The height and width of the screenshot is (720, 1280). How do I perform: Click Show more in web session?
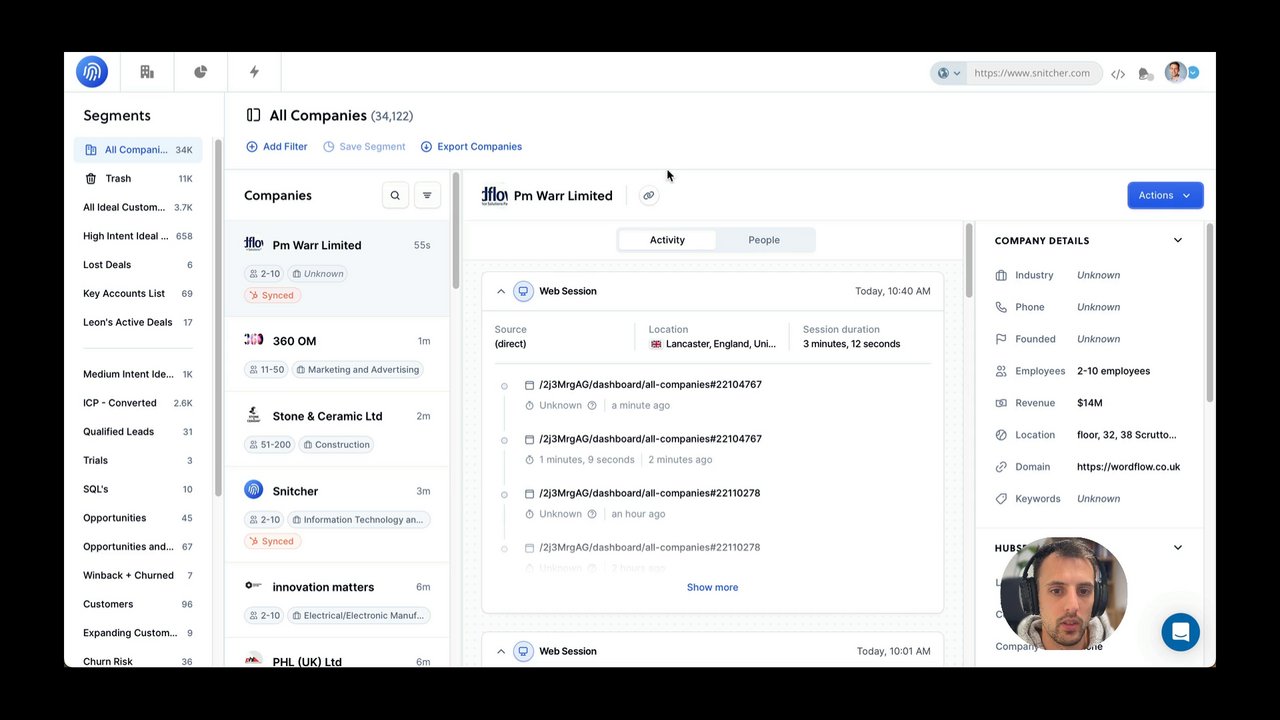[x=712, y=587]
